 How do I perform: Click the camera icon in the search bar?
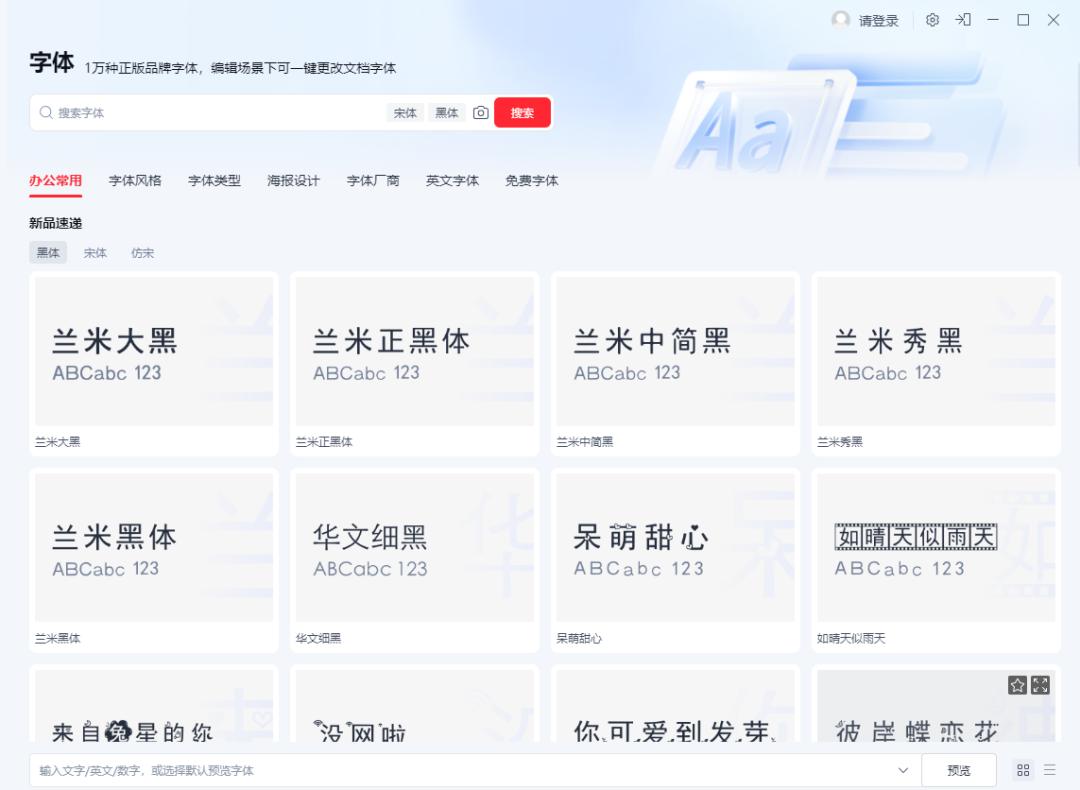click(480, 113)
